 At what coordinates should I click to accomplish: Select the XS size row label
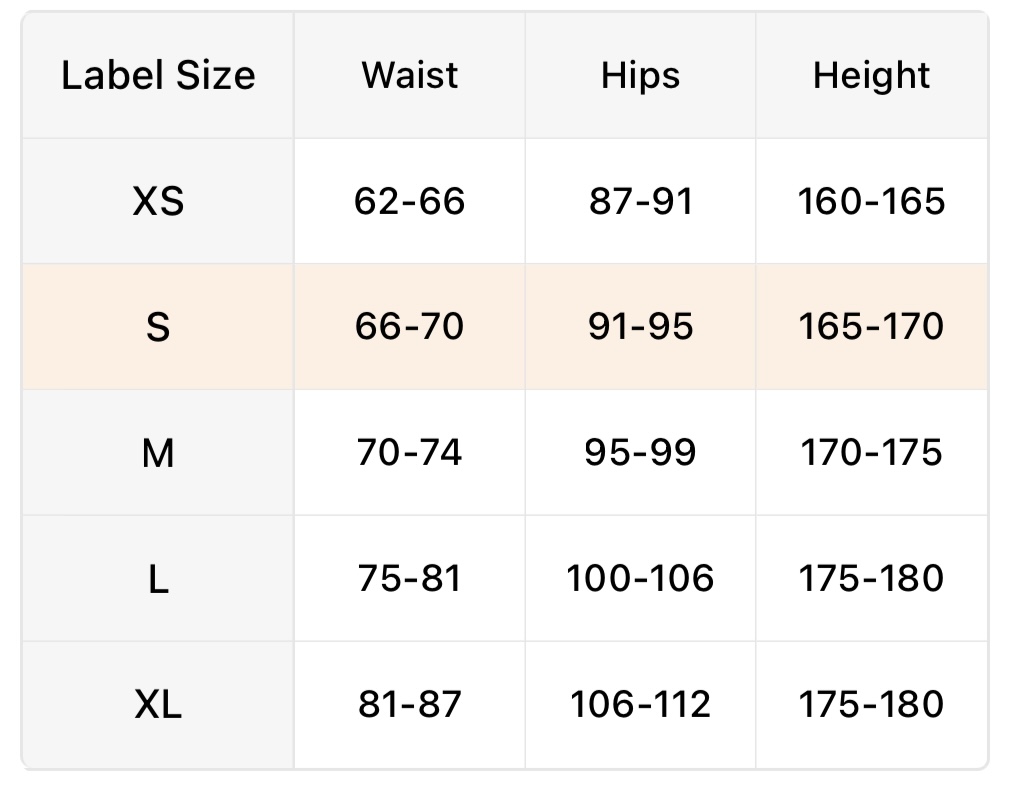pyautogui.click(x=158, y=202)
